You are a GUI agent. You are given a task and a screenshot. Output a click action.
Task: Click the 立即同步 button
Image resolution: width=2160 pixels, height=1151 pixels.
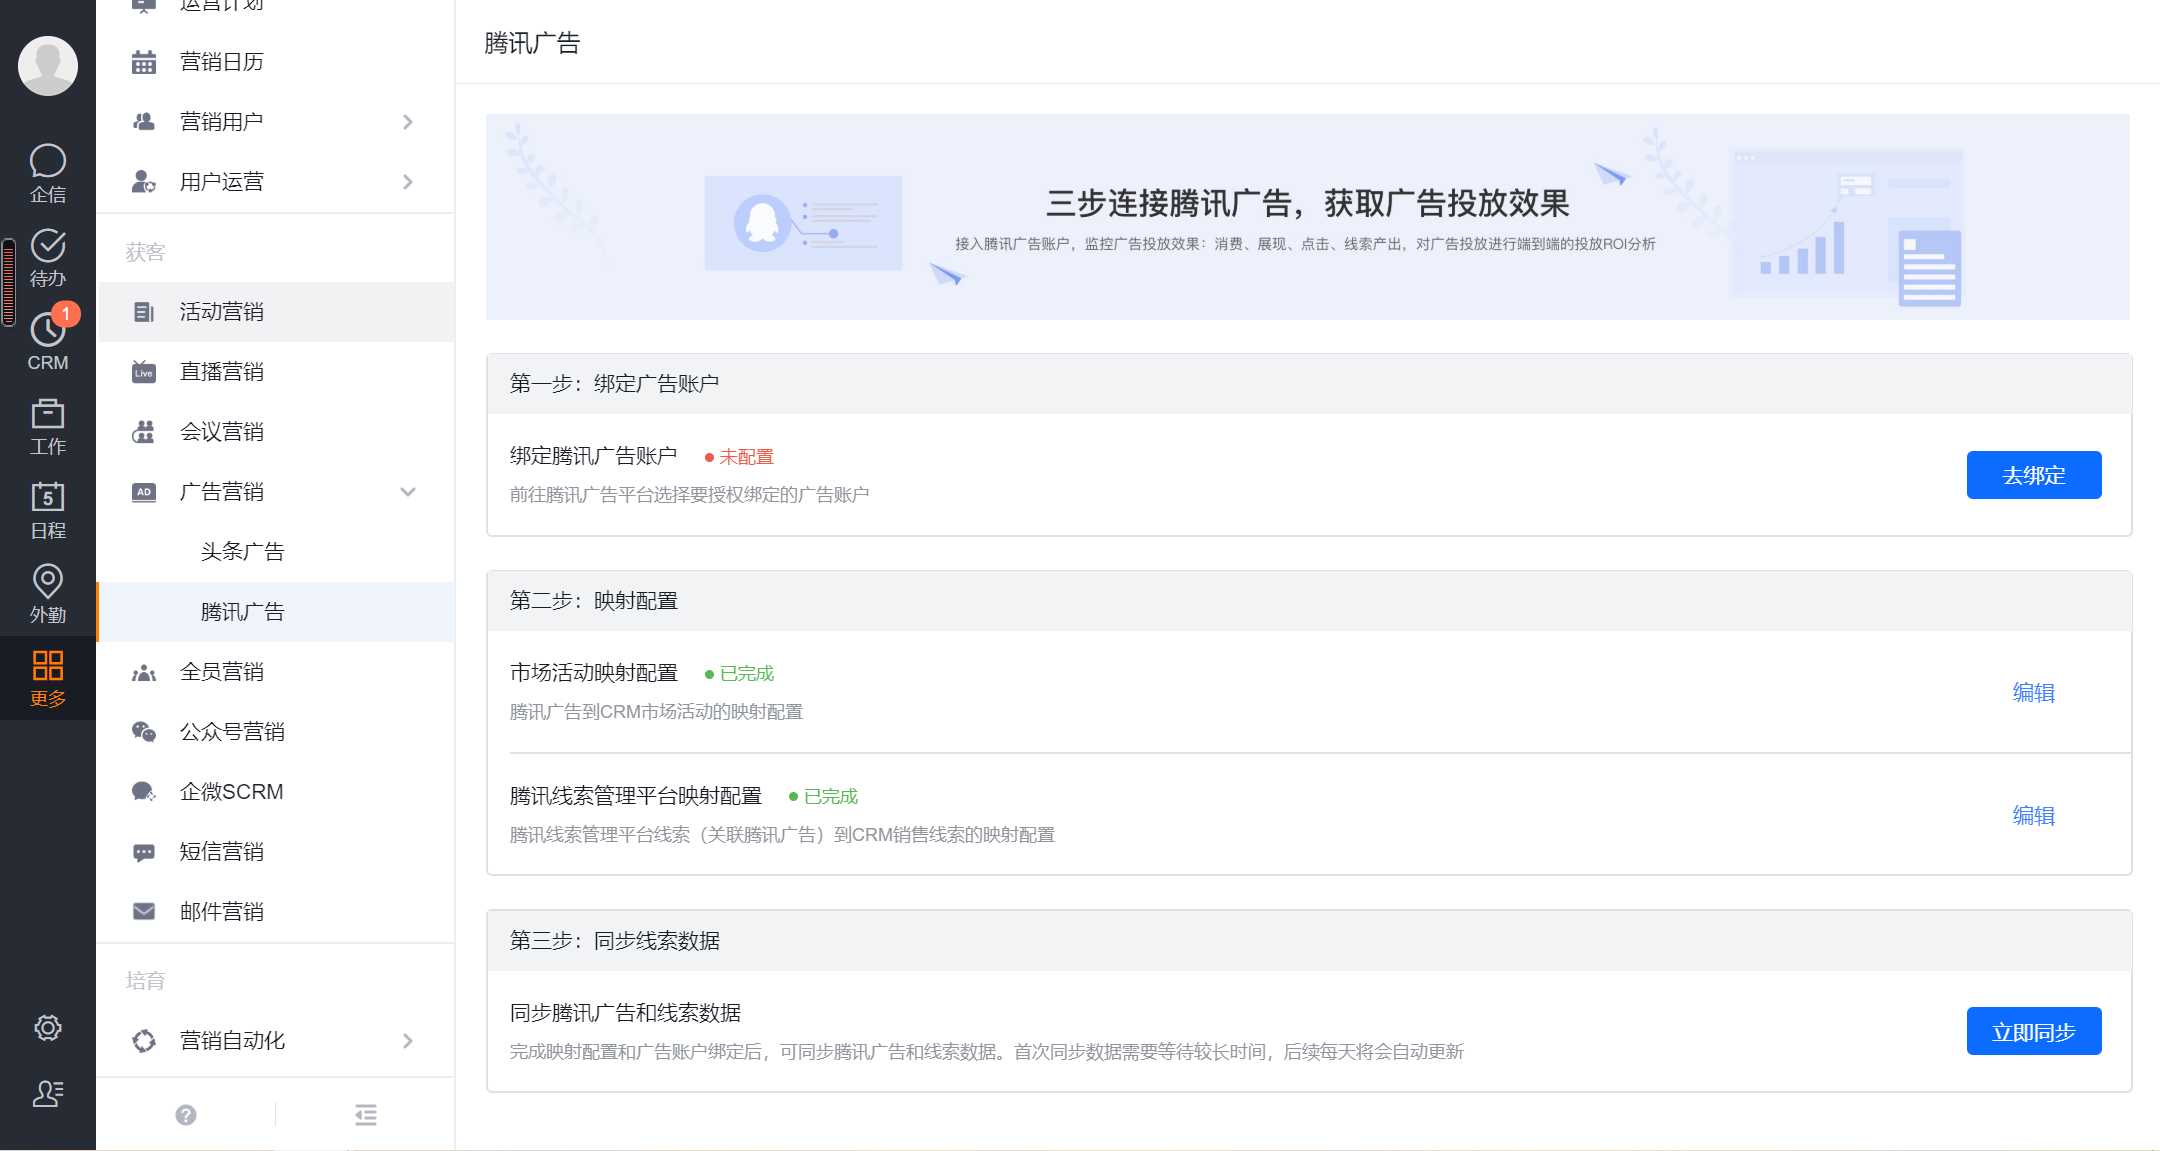point(2034,1032)
